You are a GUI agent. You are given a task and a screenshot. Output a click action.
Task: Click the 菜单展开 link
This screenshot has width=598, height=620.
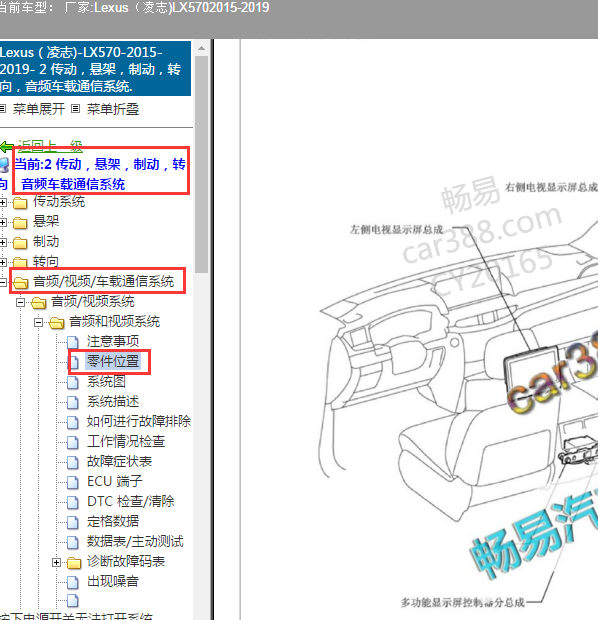(x=39, y=109)
